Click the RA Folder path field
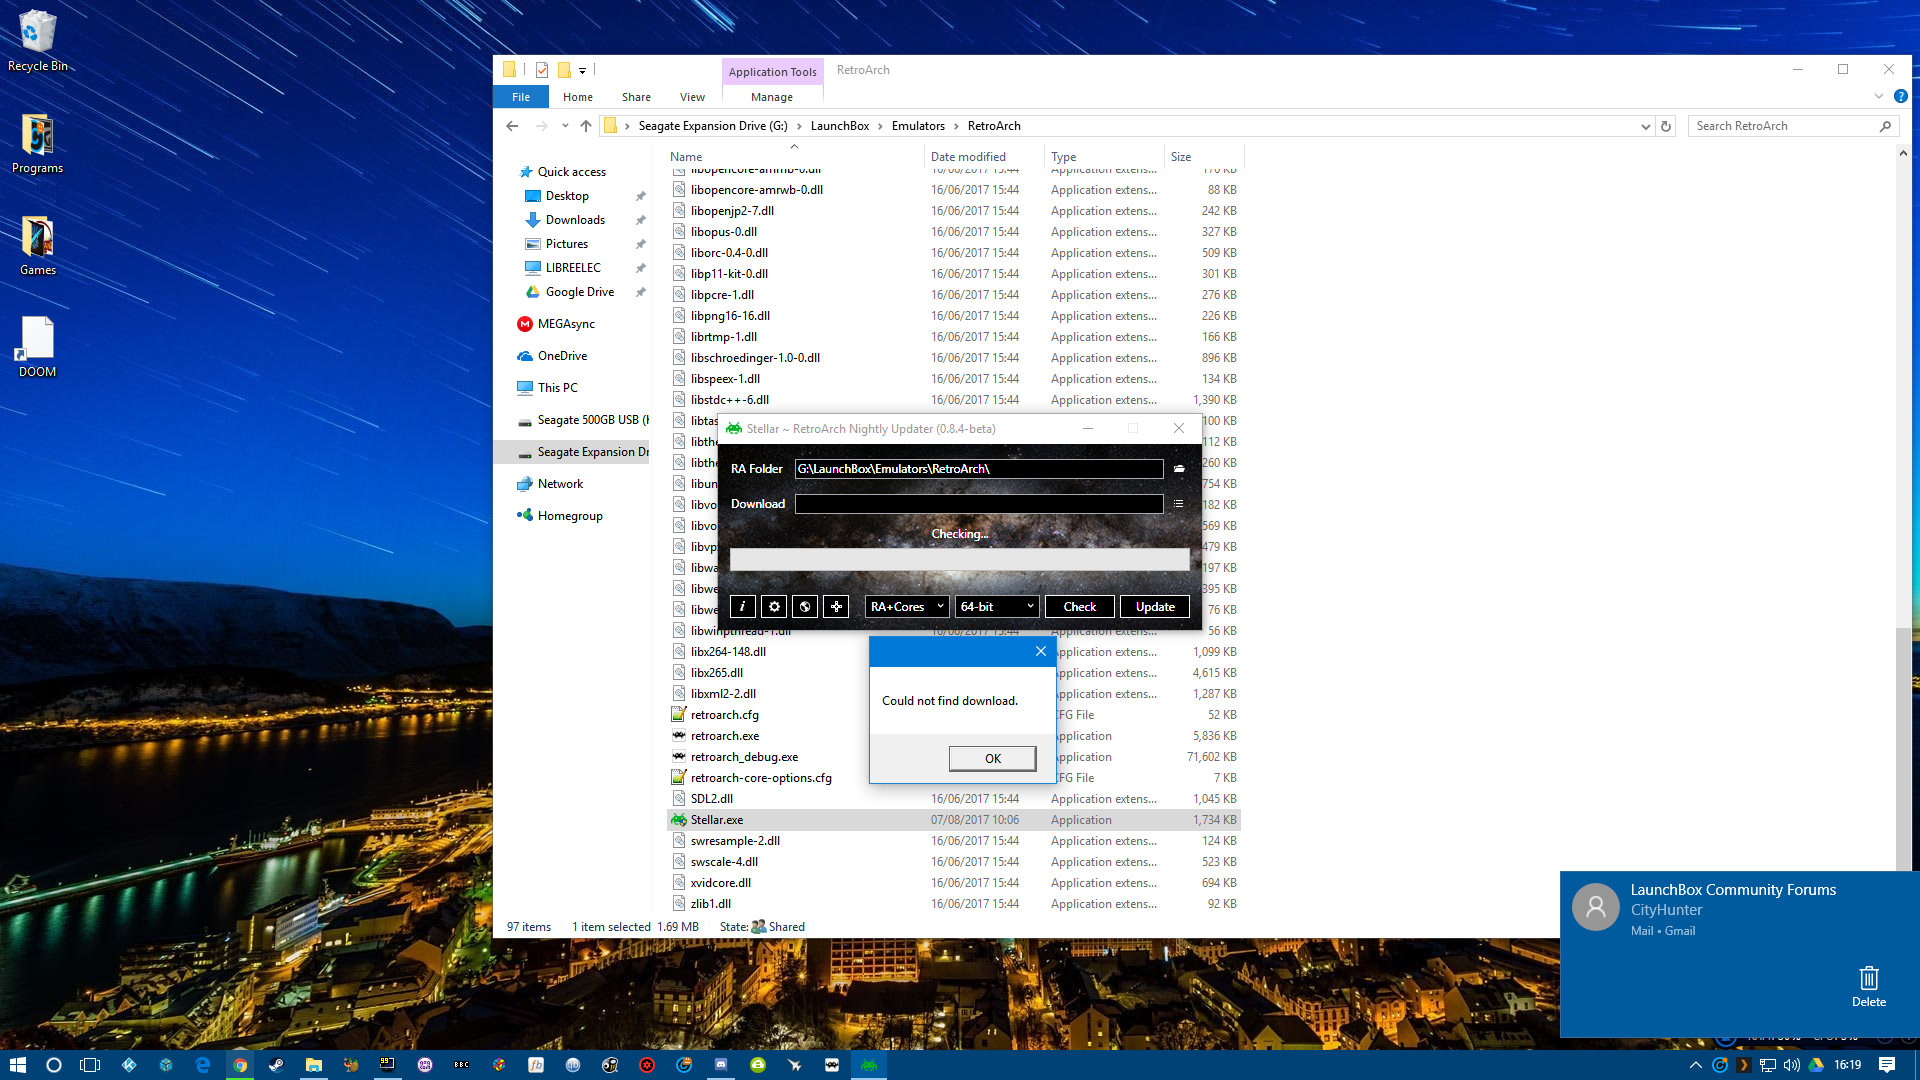The height and width of the screenshot is (1080, 1920). pos(979,469)
